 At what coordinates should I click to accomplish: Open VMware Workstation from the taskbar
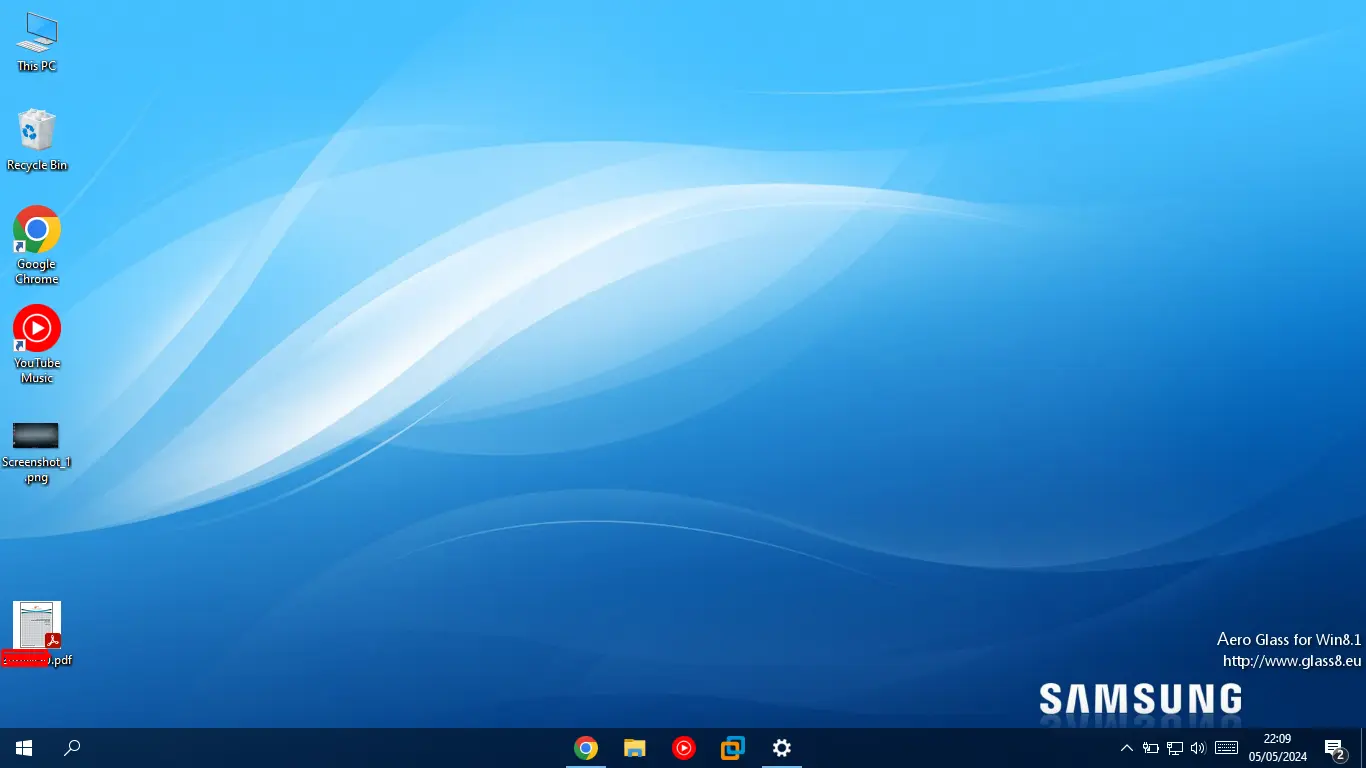coord(733,748)
